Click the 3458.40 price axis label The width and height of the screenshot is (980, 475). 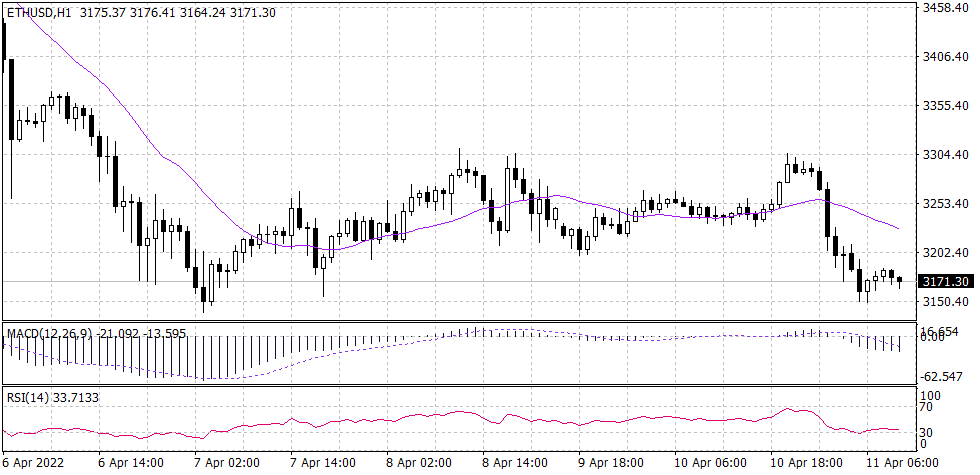[x=945, y=8]
